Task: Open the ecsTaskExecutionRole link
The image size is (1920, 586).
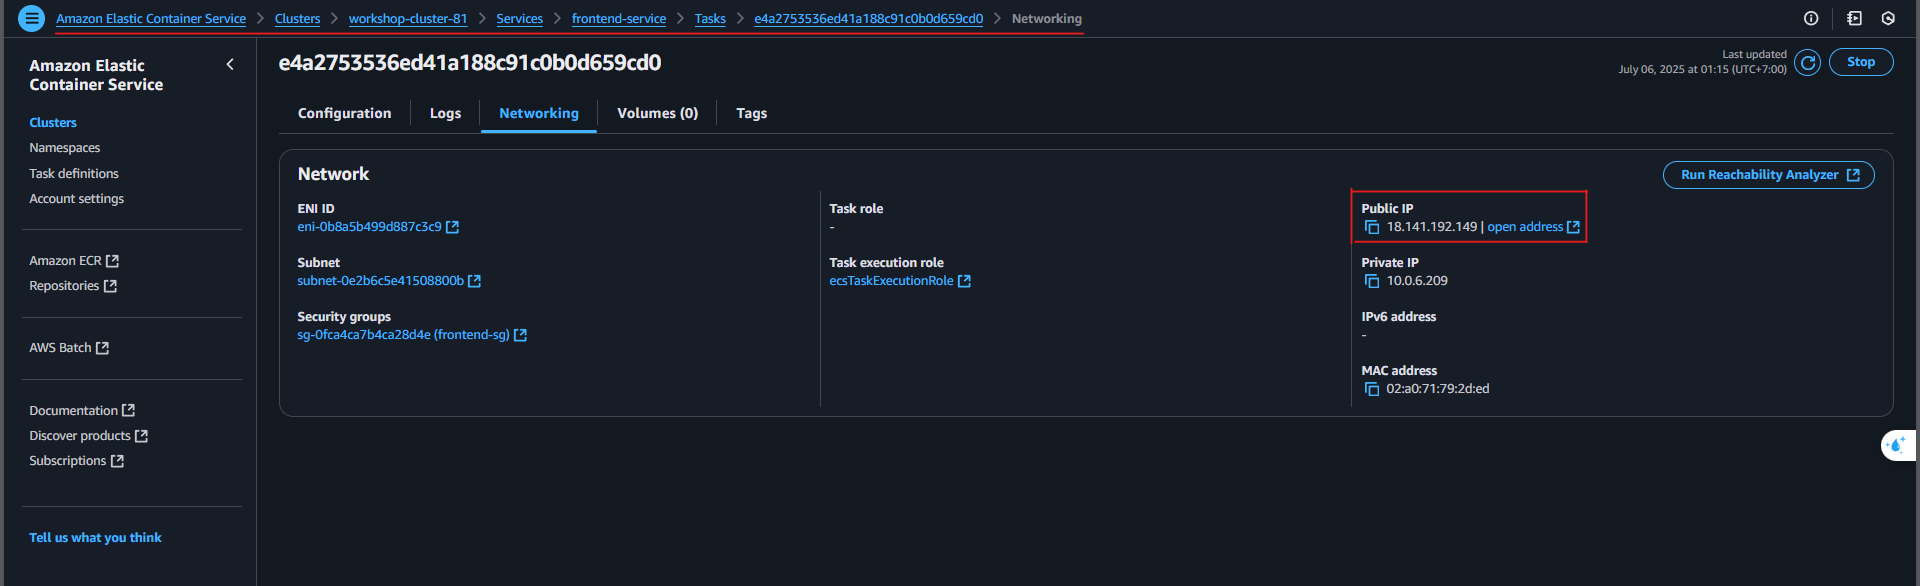Action: [891, 281]
